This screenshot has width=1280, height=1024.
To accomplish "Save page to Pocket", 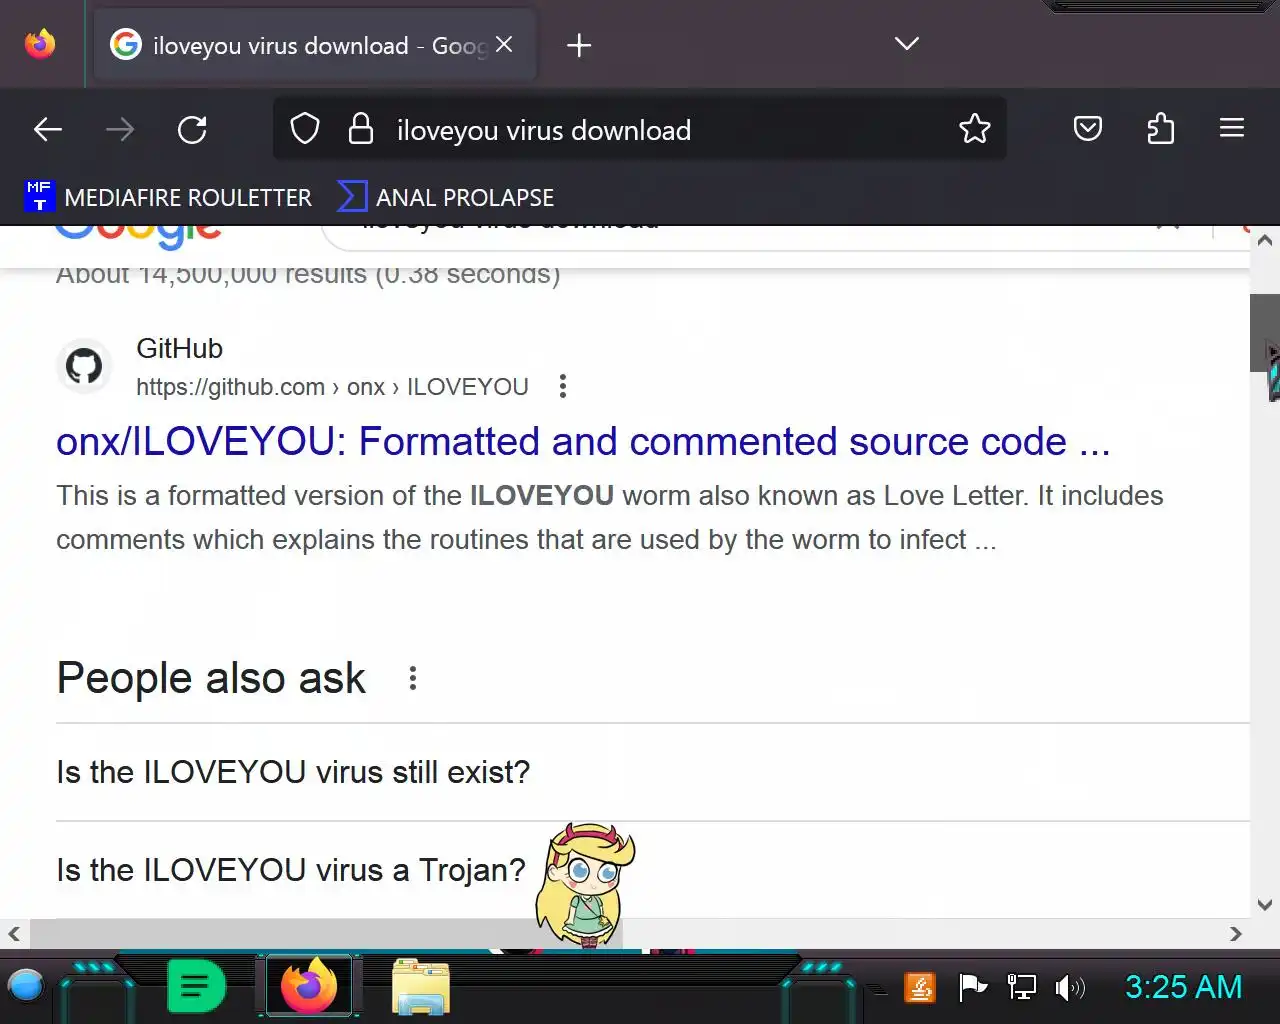I will (1088, 129).
